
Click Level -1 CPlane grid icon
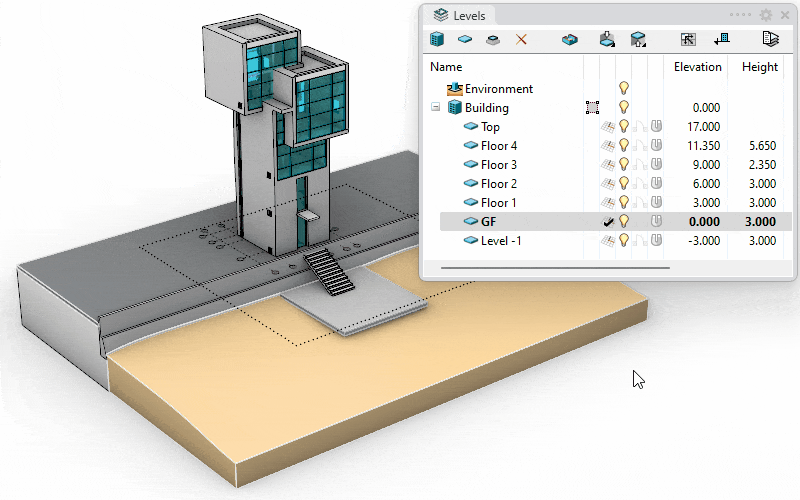pyautogui.click(x=608, y=241)
